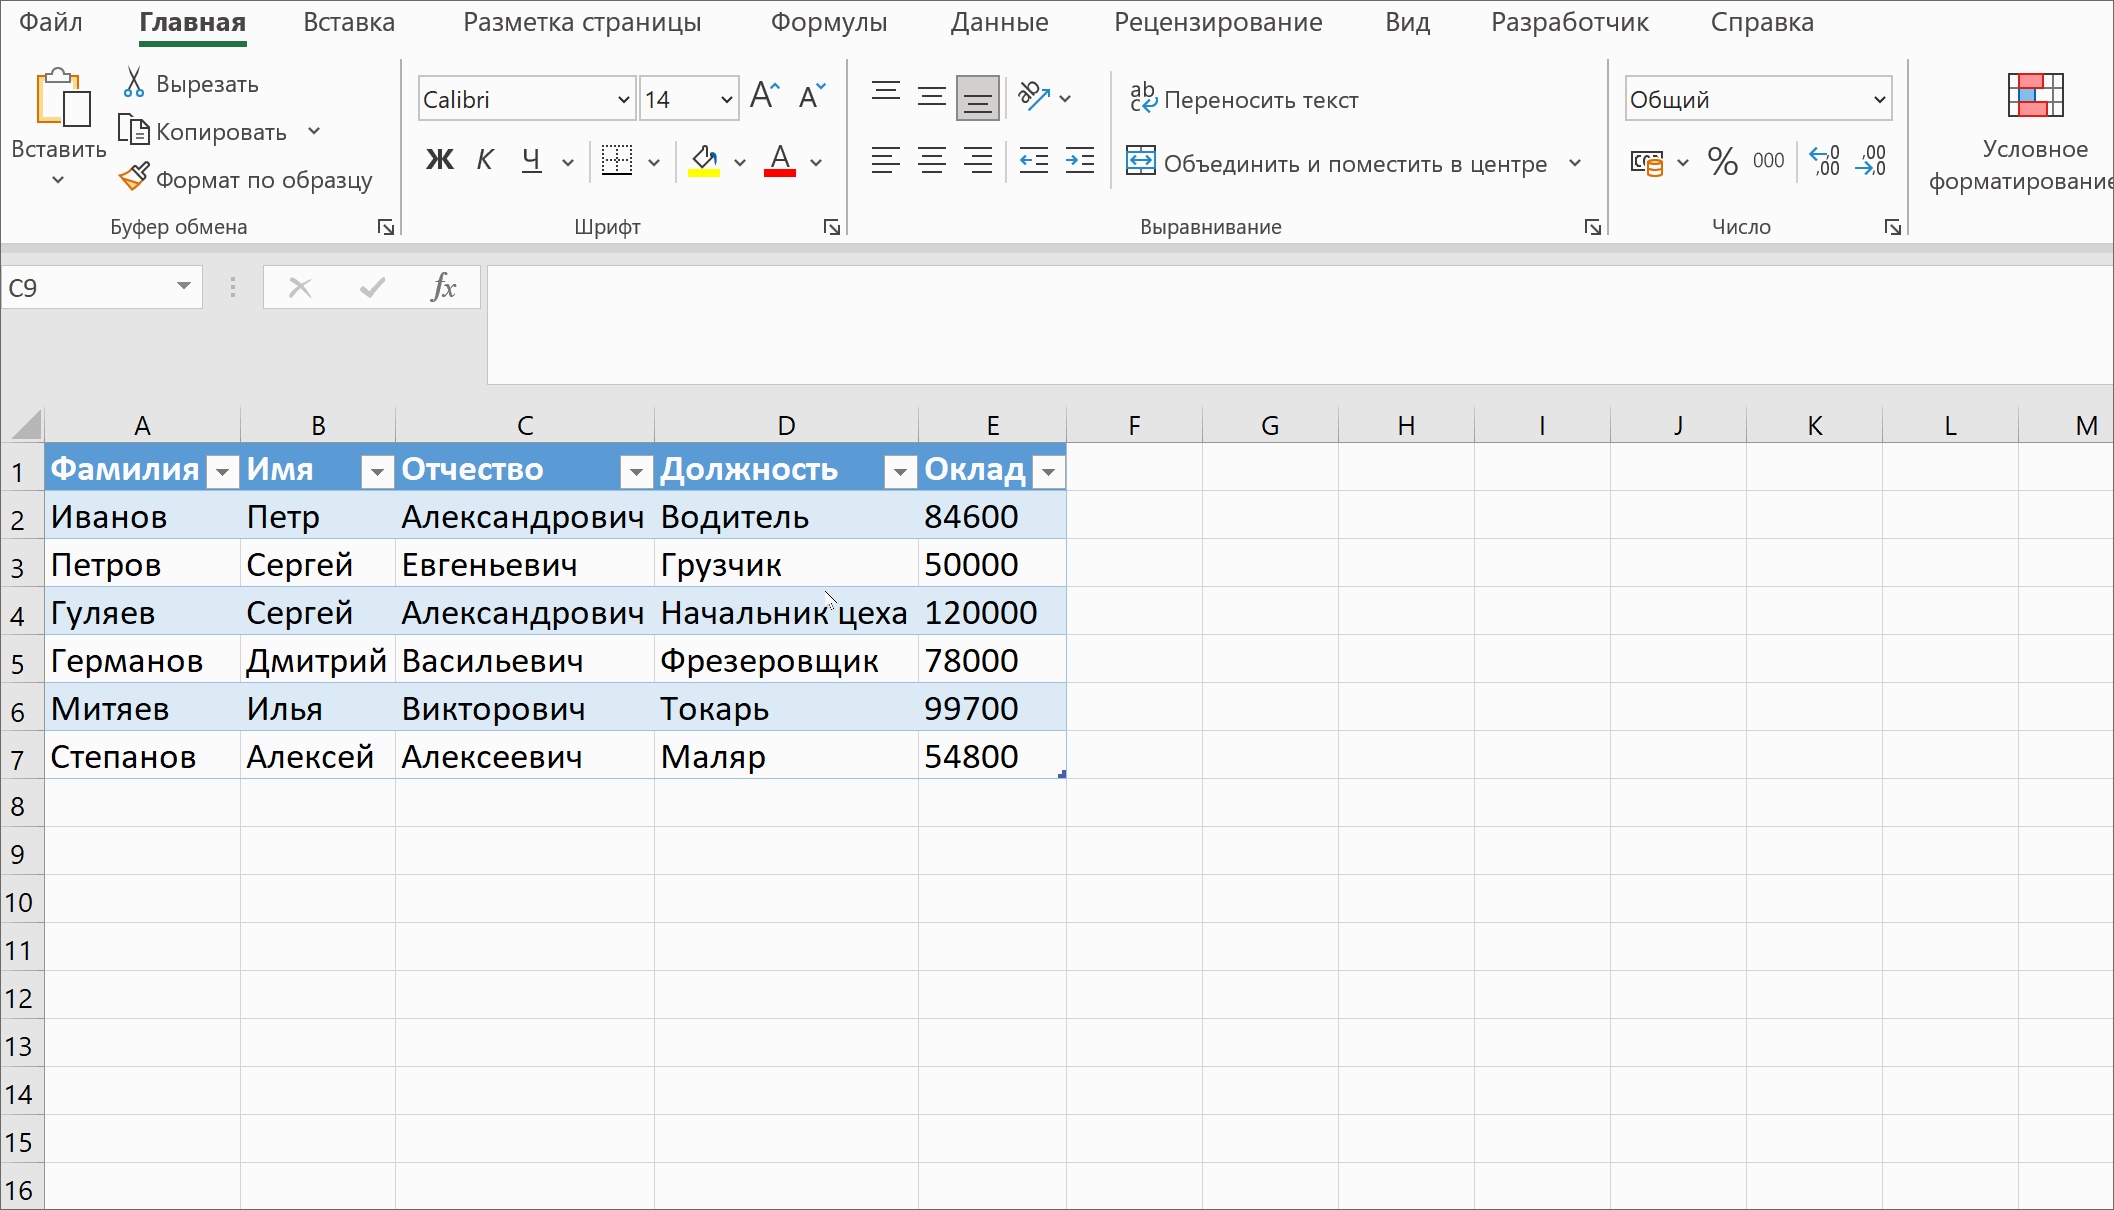
Task: Open Conditional Formatting icon
Action: tap(2034, 97)
